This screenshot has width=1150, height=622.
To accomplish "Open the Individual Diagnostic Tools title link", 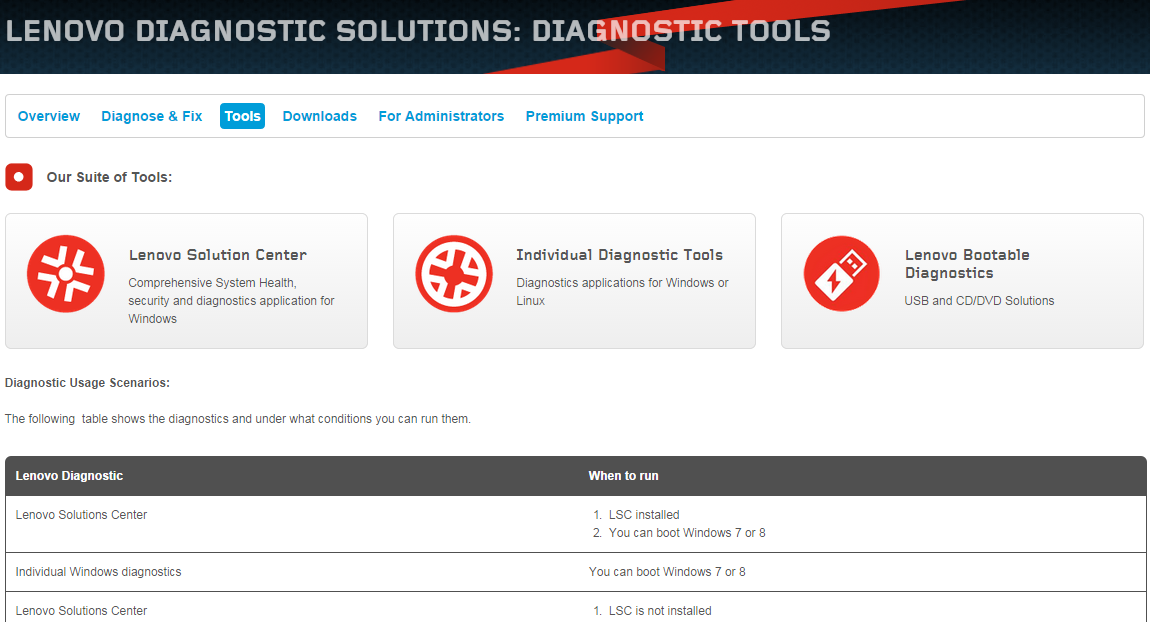I will [x=620, y=255].
